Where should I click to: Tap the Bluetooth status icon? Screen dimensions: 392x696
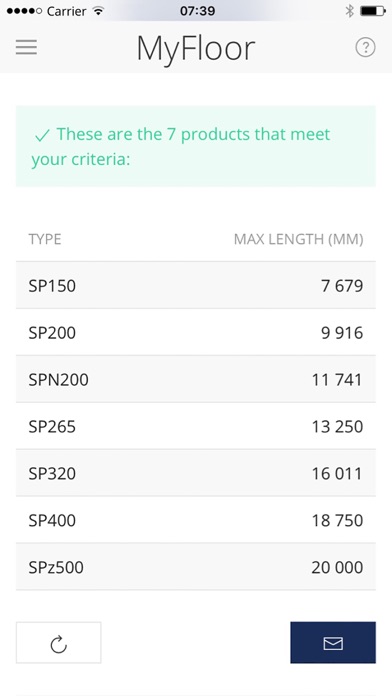349,11
